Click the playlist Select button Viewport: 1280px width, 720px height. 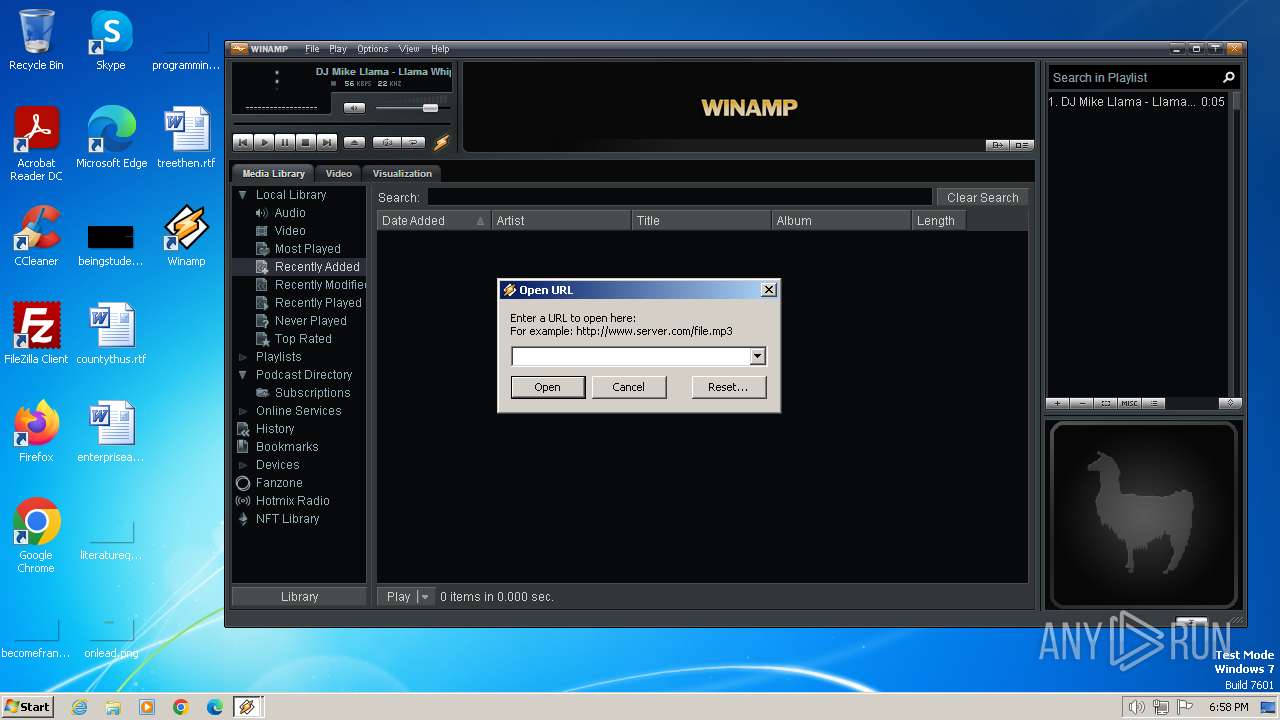[1106, 404]
